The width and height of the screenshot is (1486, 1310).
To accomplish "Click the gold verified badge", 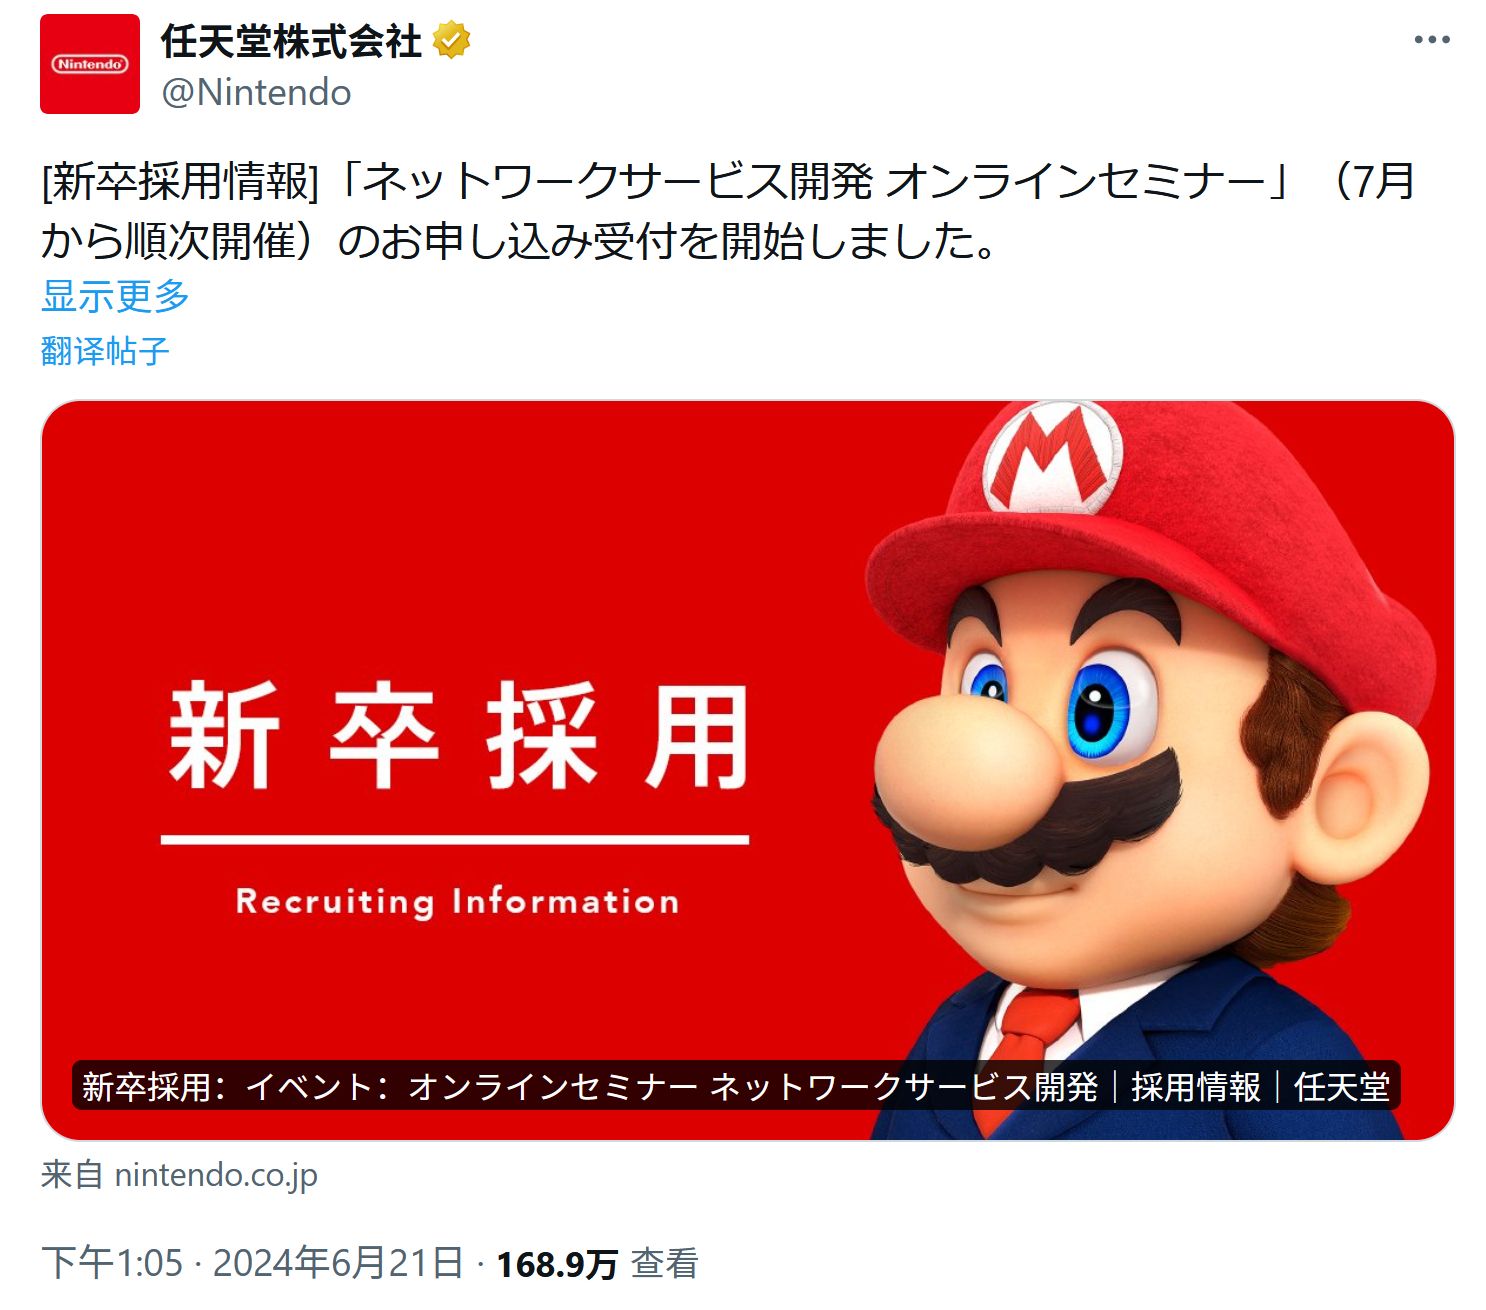I will (x=451, y=41).
